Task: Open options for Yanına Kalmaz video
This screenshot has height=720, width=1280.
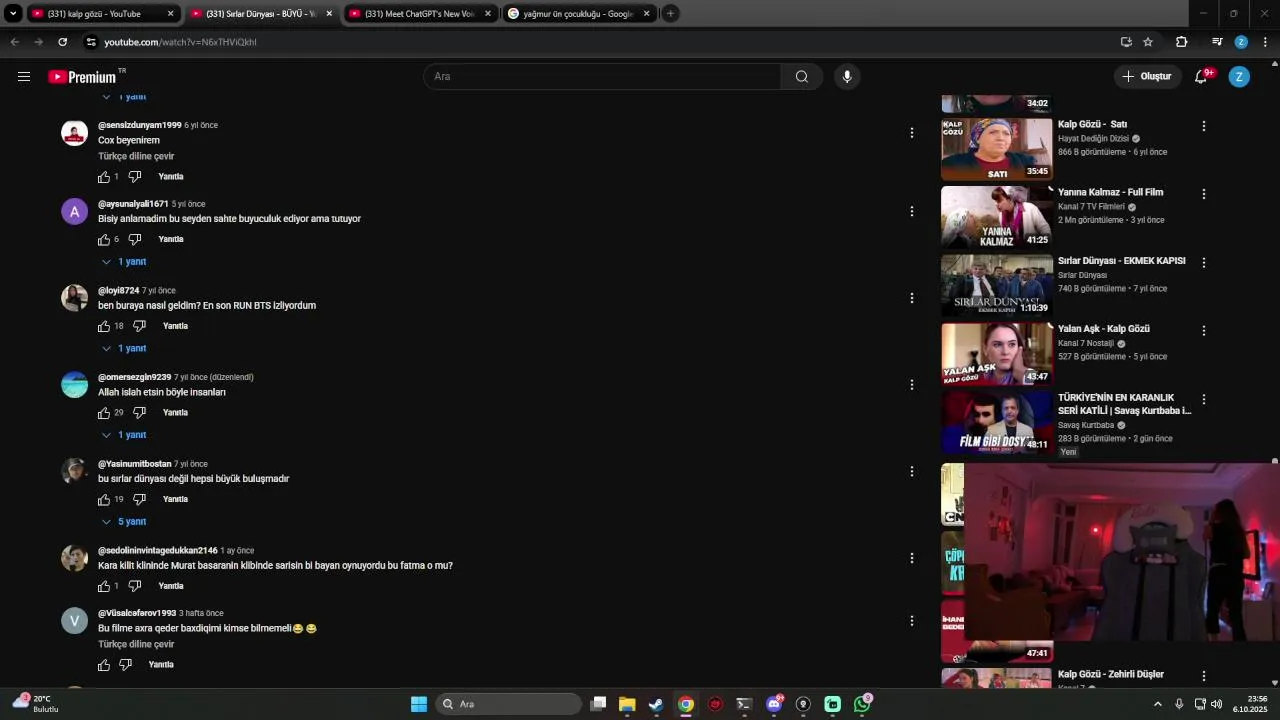Action: (1204, 194)
